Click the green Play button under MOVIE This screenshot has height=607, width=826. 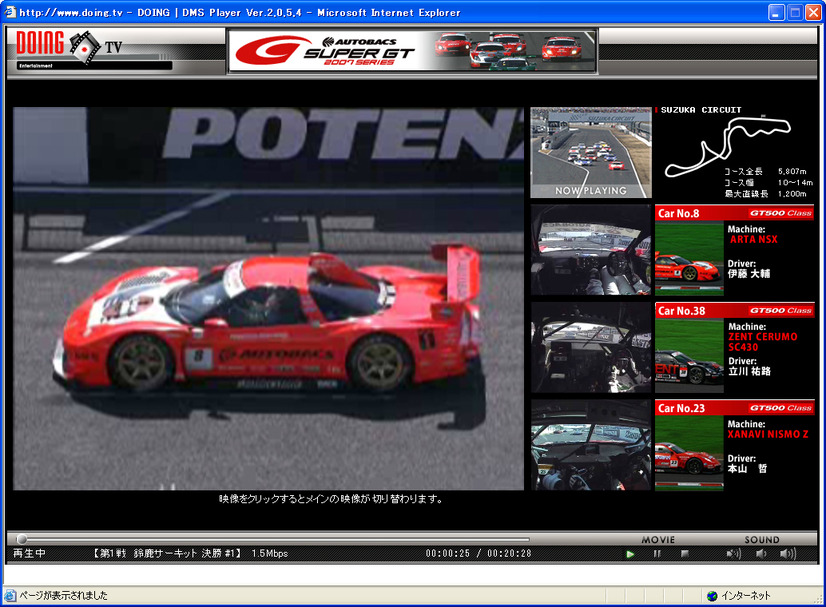click(x=630, y=554)
